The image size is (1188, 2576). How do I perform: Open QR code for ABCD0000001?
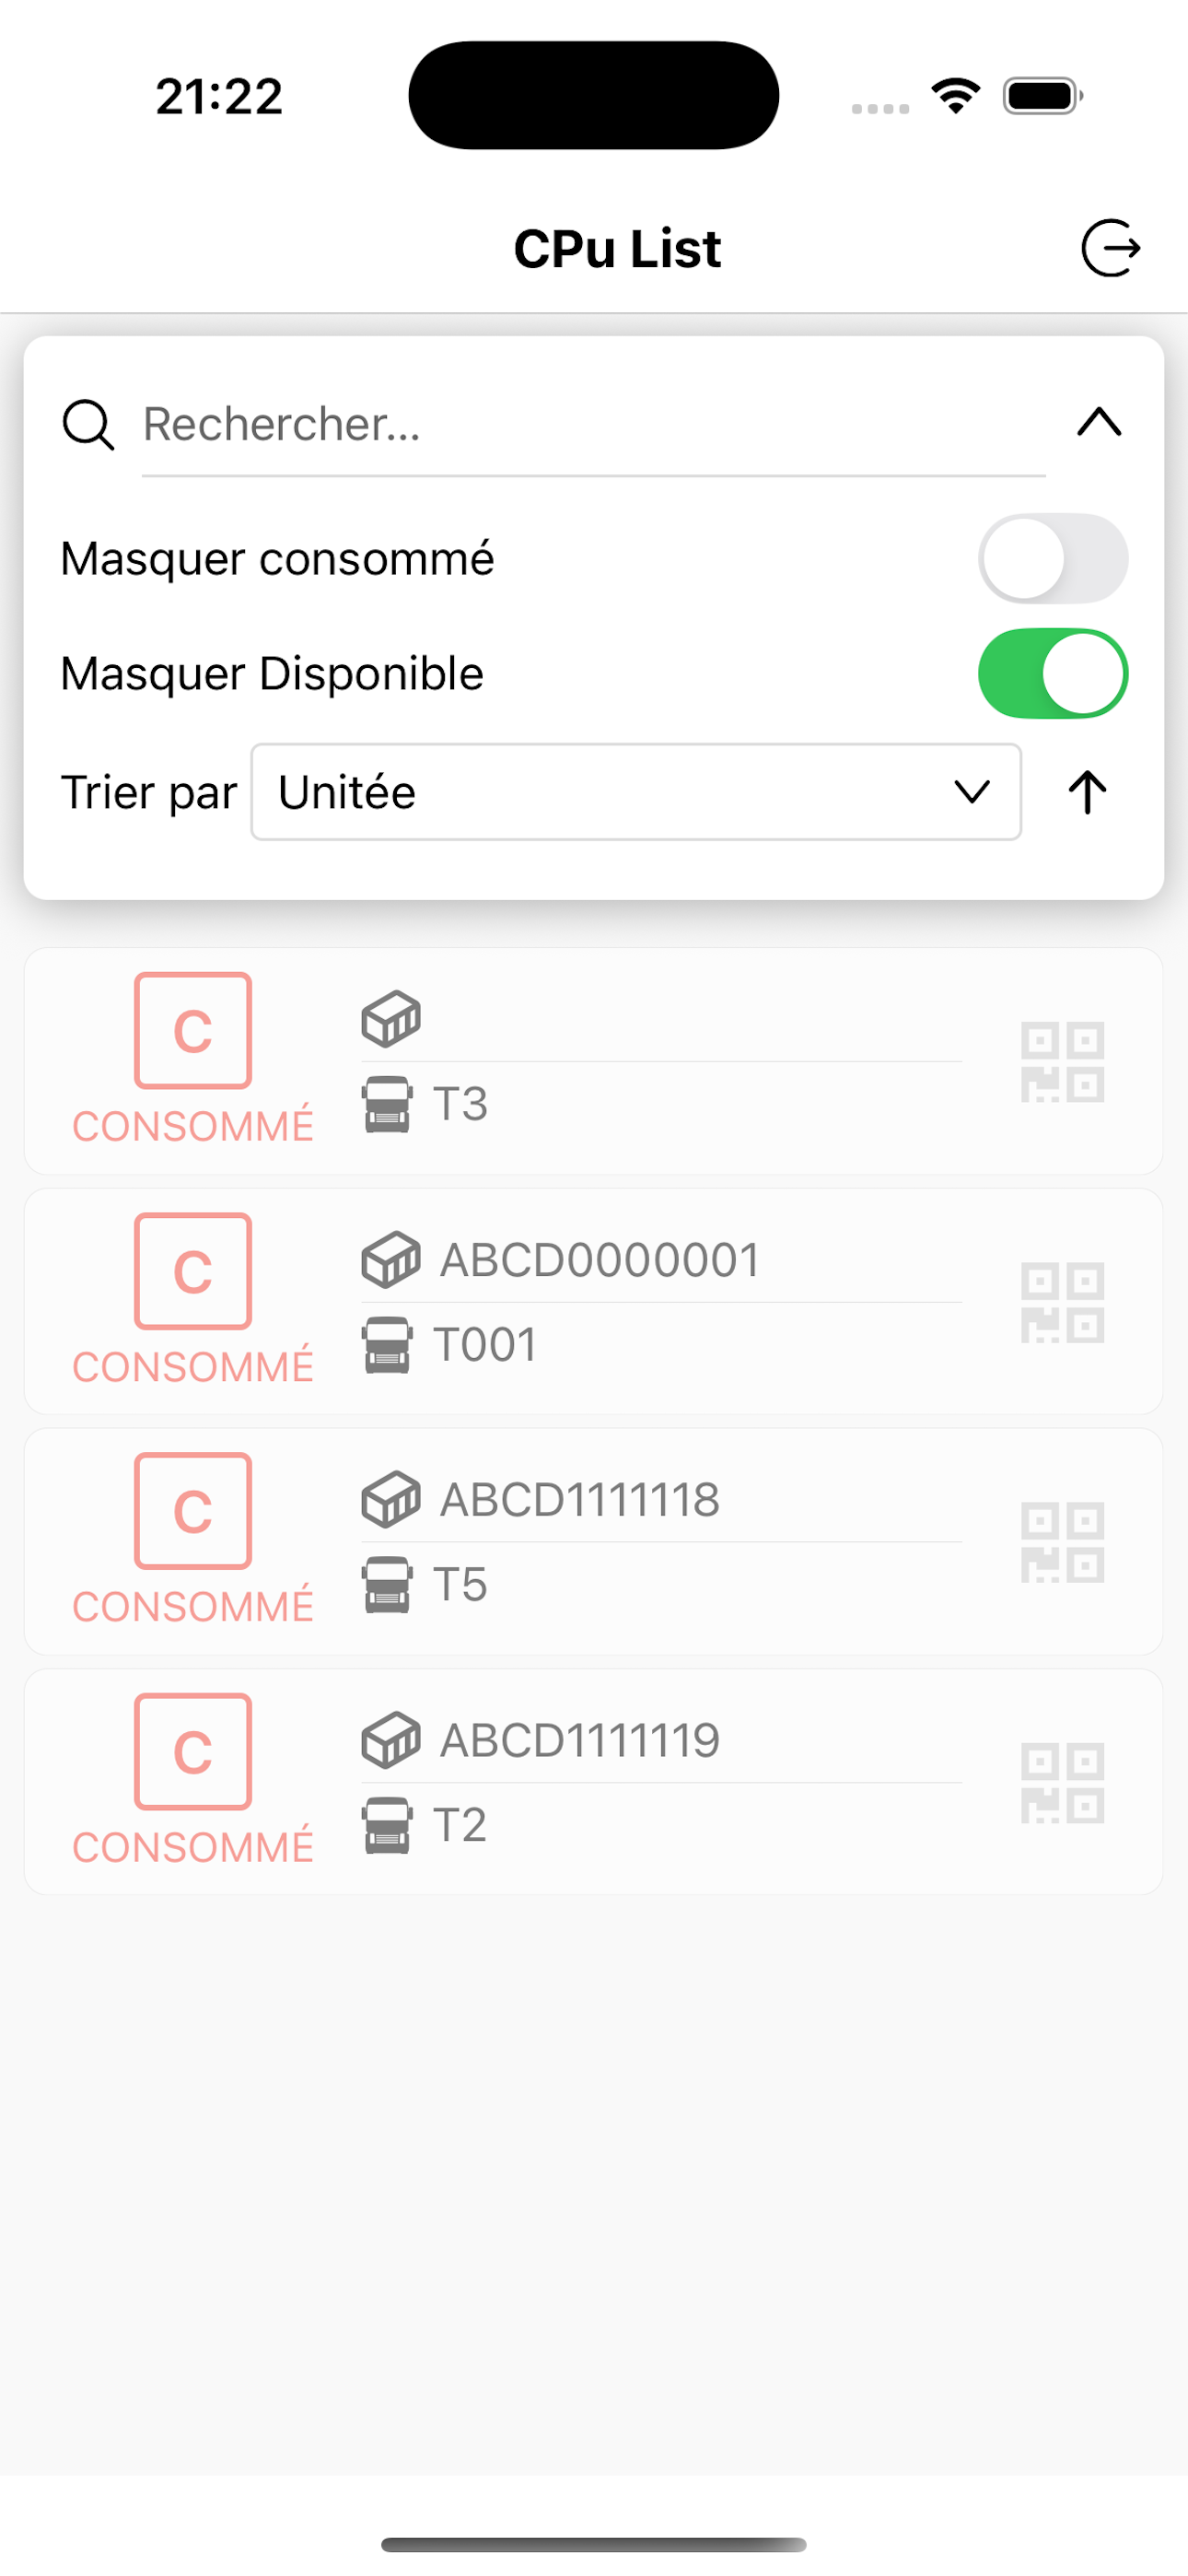pos(1062,1302)
